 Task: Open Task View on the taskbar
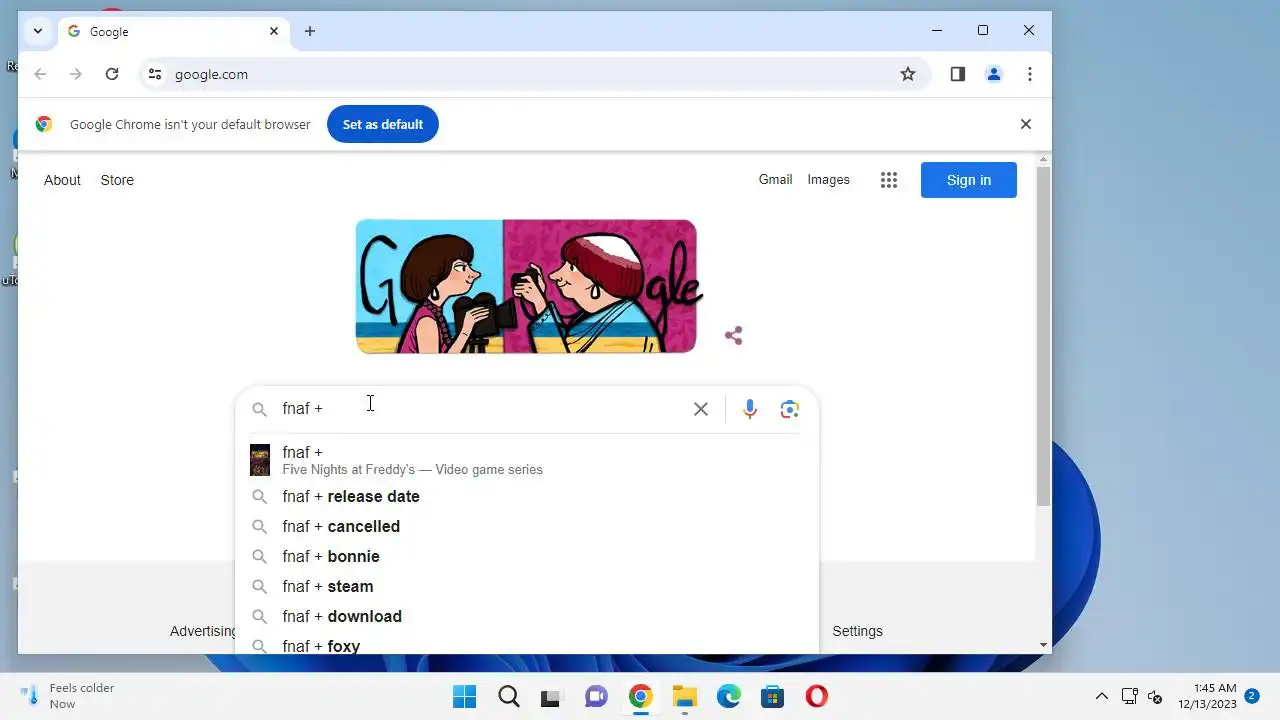click(x=551, y=696)
